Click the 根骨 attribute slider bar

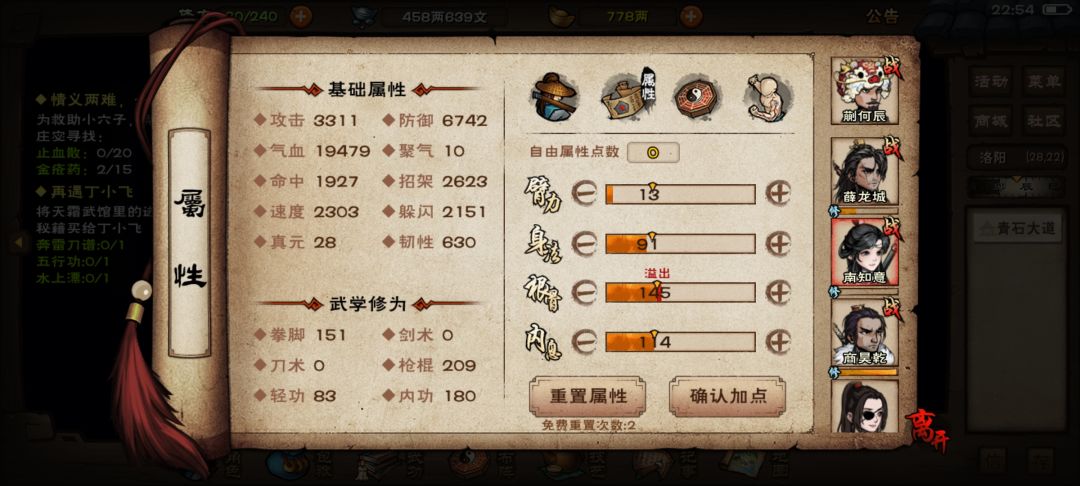(x=681, y=293)
